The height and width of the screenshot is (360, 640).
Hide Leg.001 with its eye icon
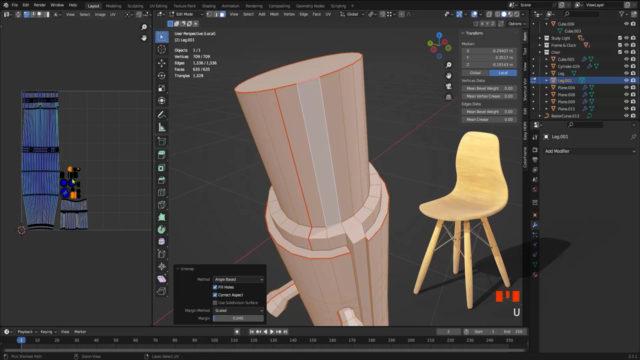pyautogui.click(x=626, y=80)
